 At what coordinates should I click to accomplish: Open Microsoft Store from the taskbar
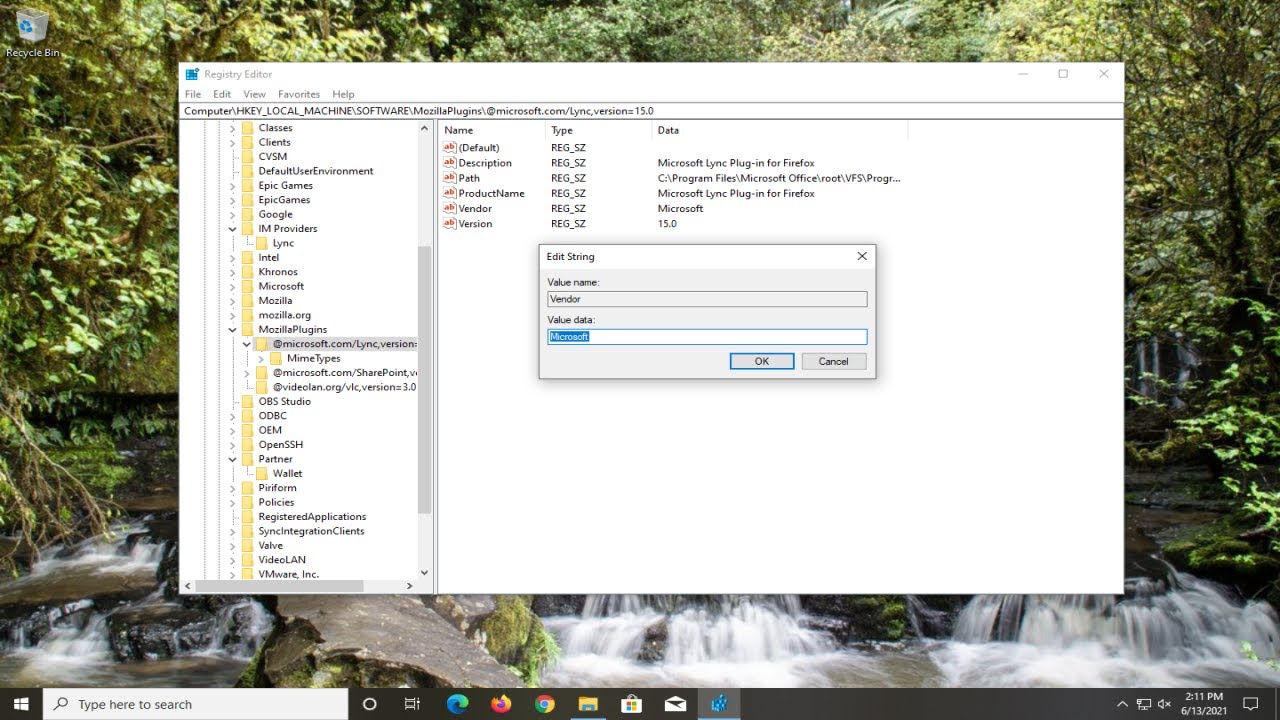click(x=631, y=704)
